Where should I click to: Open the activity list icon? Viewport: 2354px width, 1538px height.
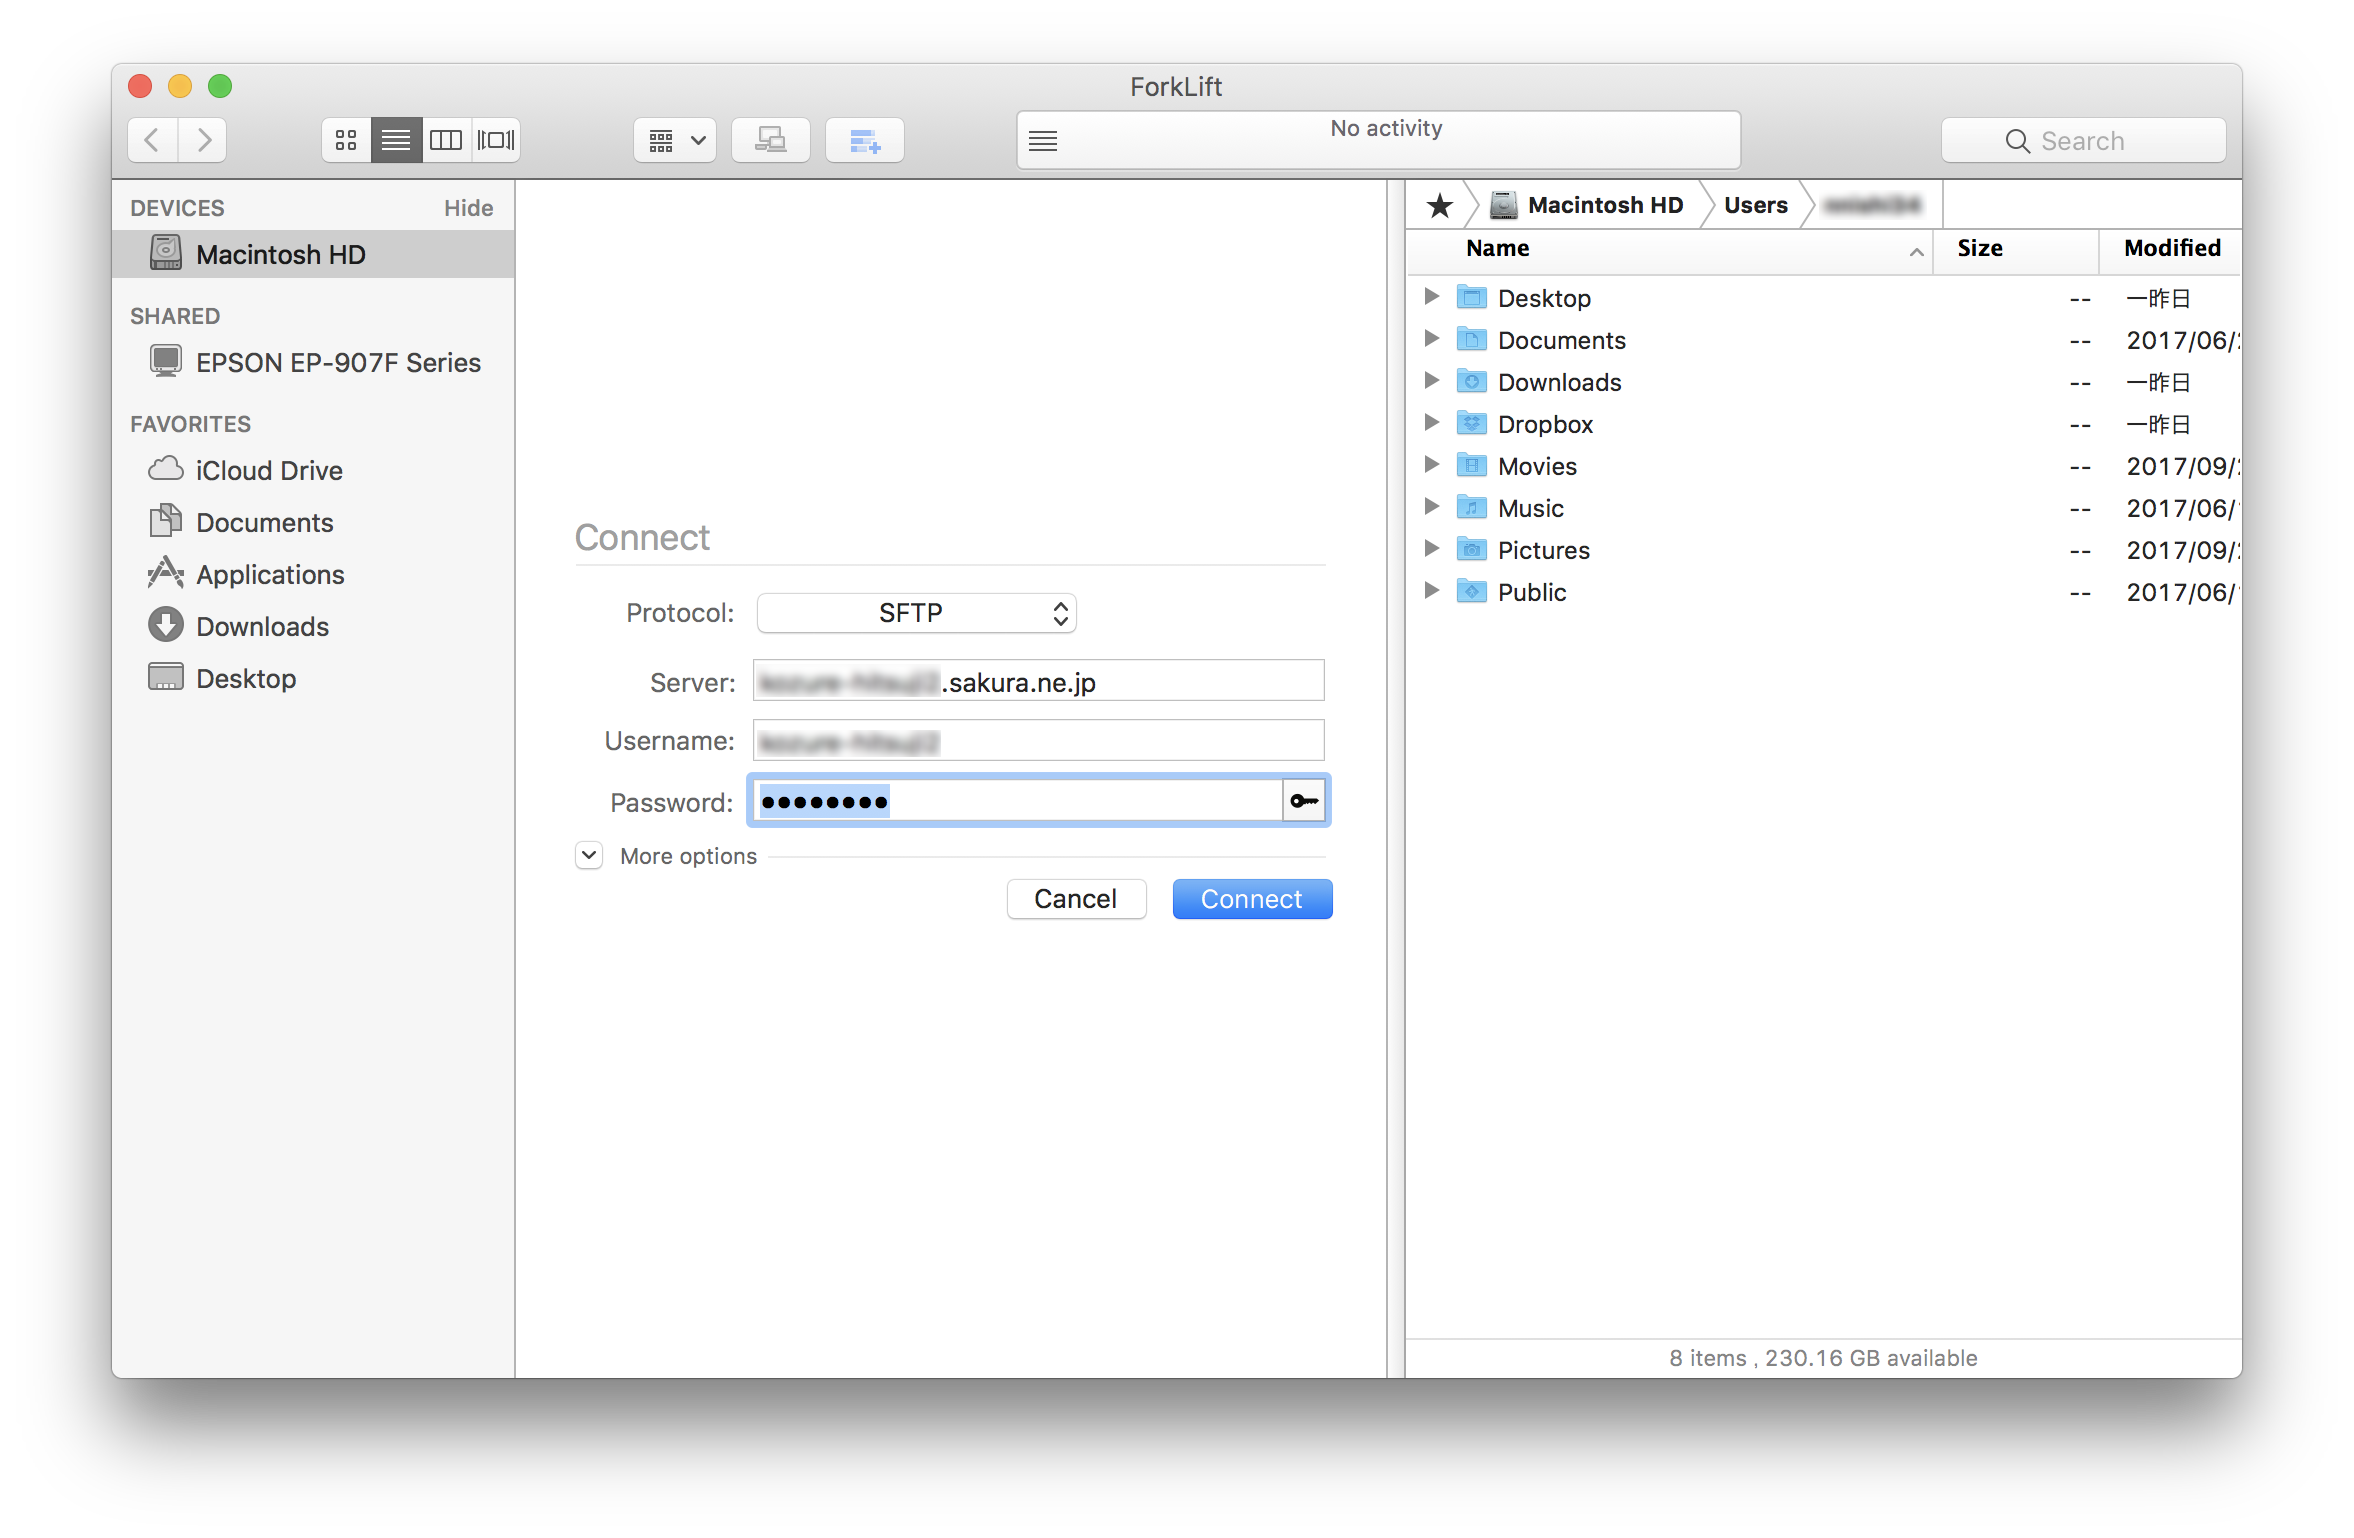click(1043, 141)
